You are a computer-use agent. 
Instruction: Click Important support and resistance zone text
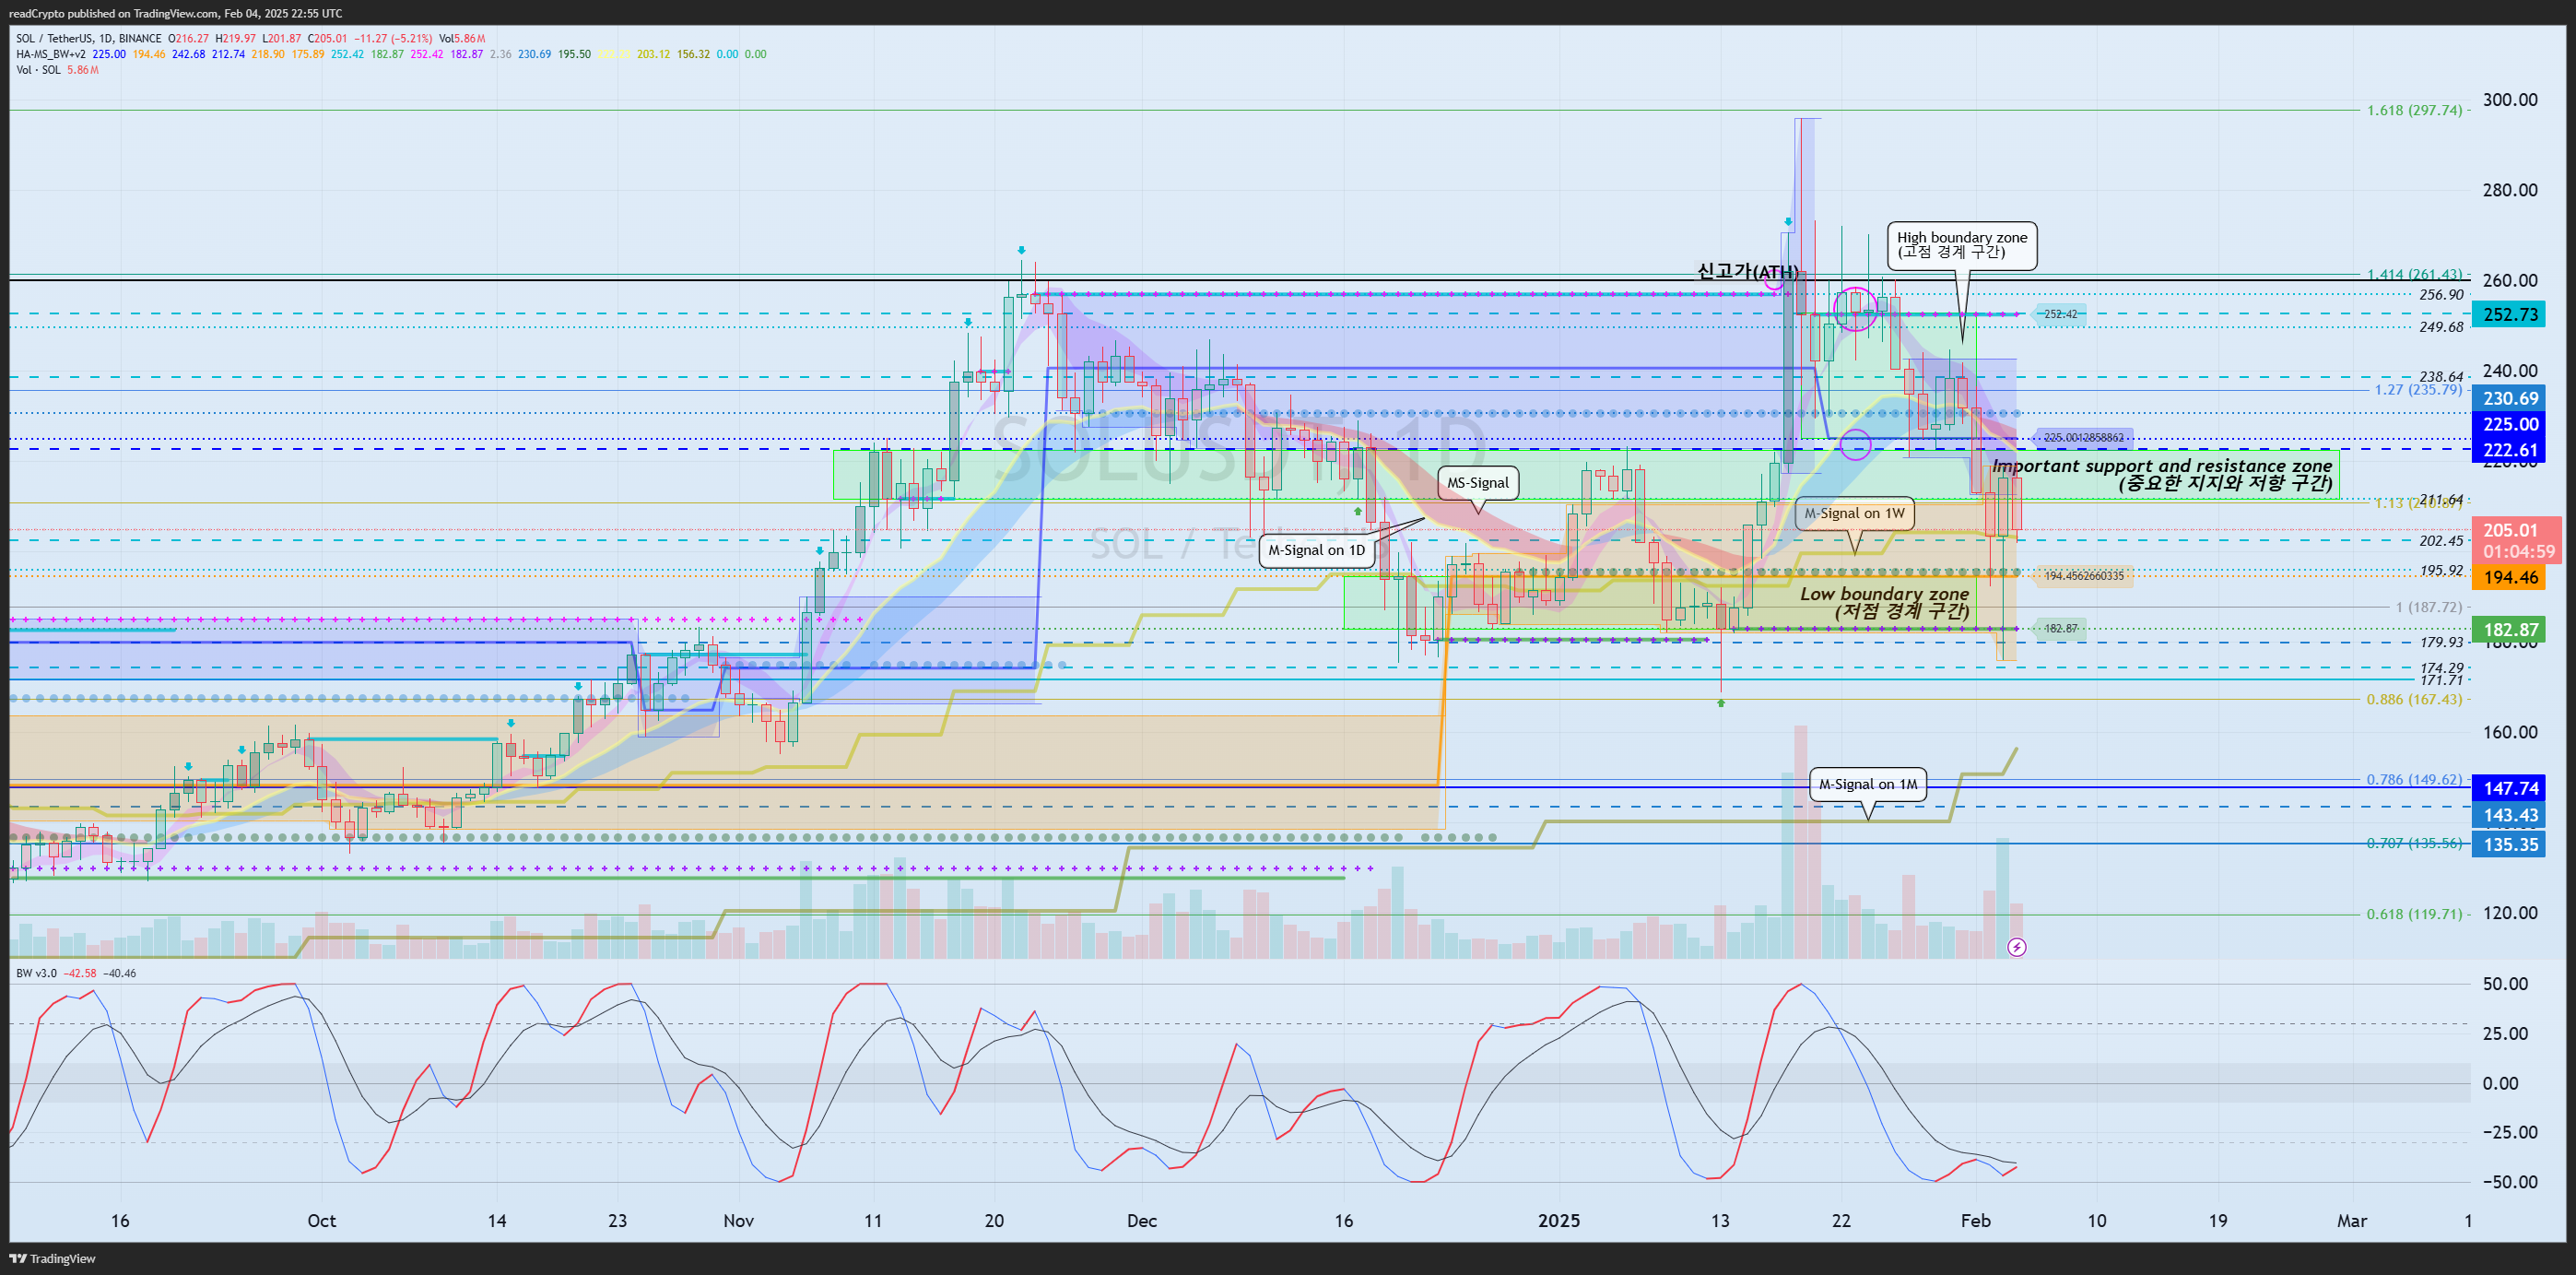2161,474
